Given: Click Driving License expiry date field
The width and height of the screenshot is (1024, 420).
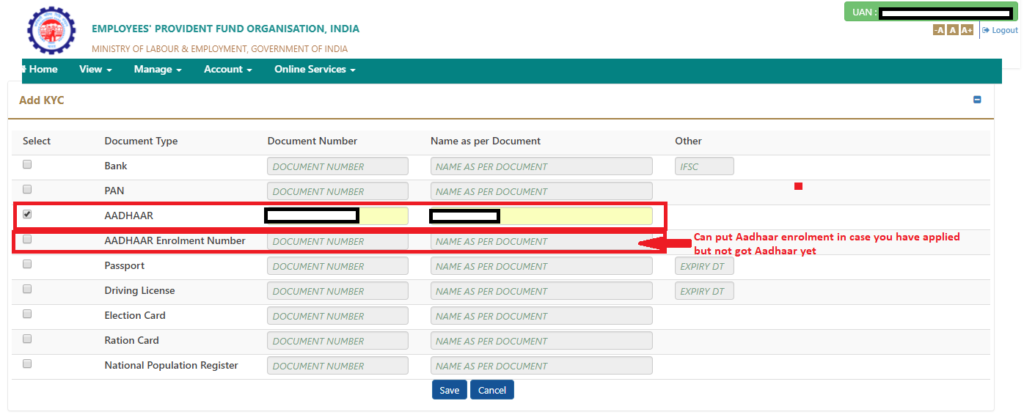Looking at the screenshot, I should coord(704,291).
